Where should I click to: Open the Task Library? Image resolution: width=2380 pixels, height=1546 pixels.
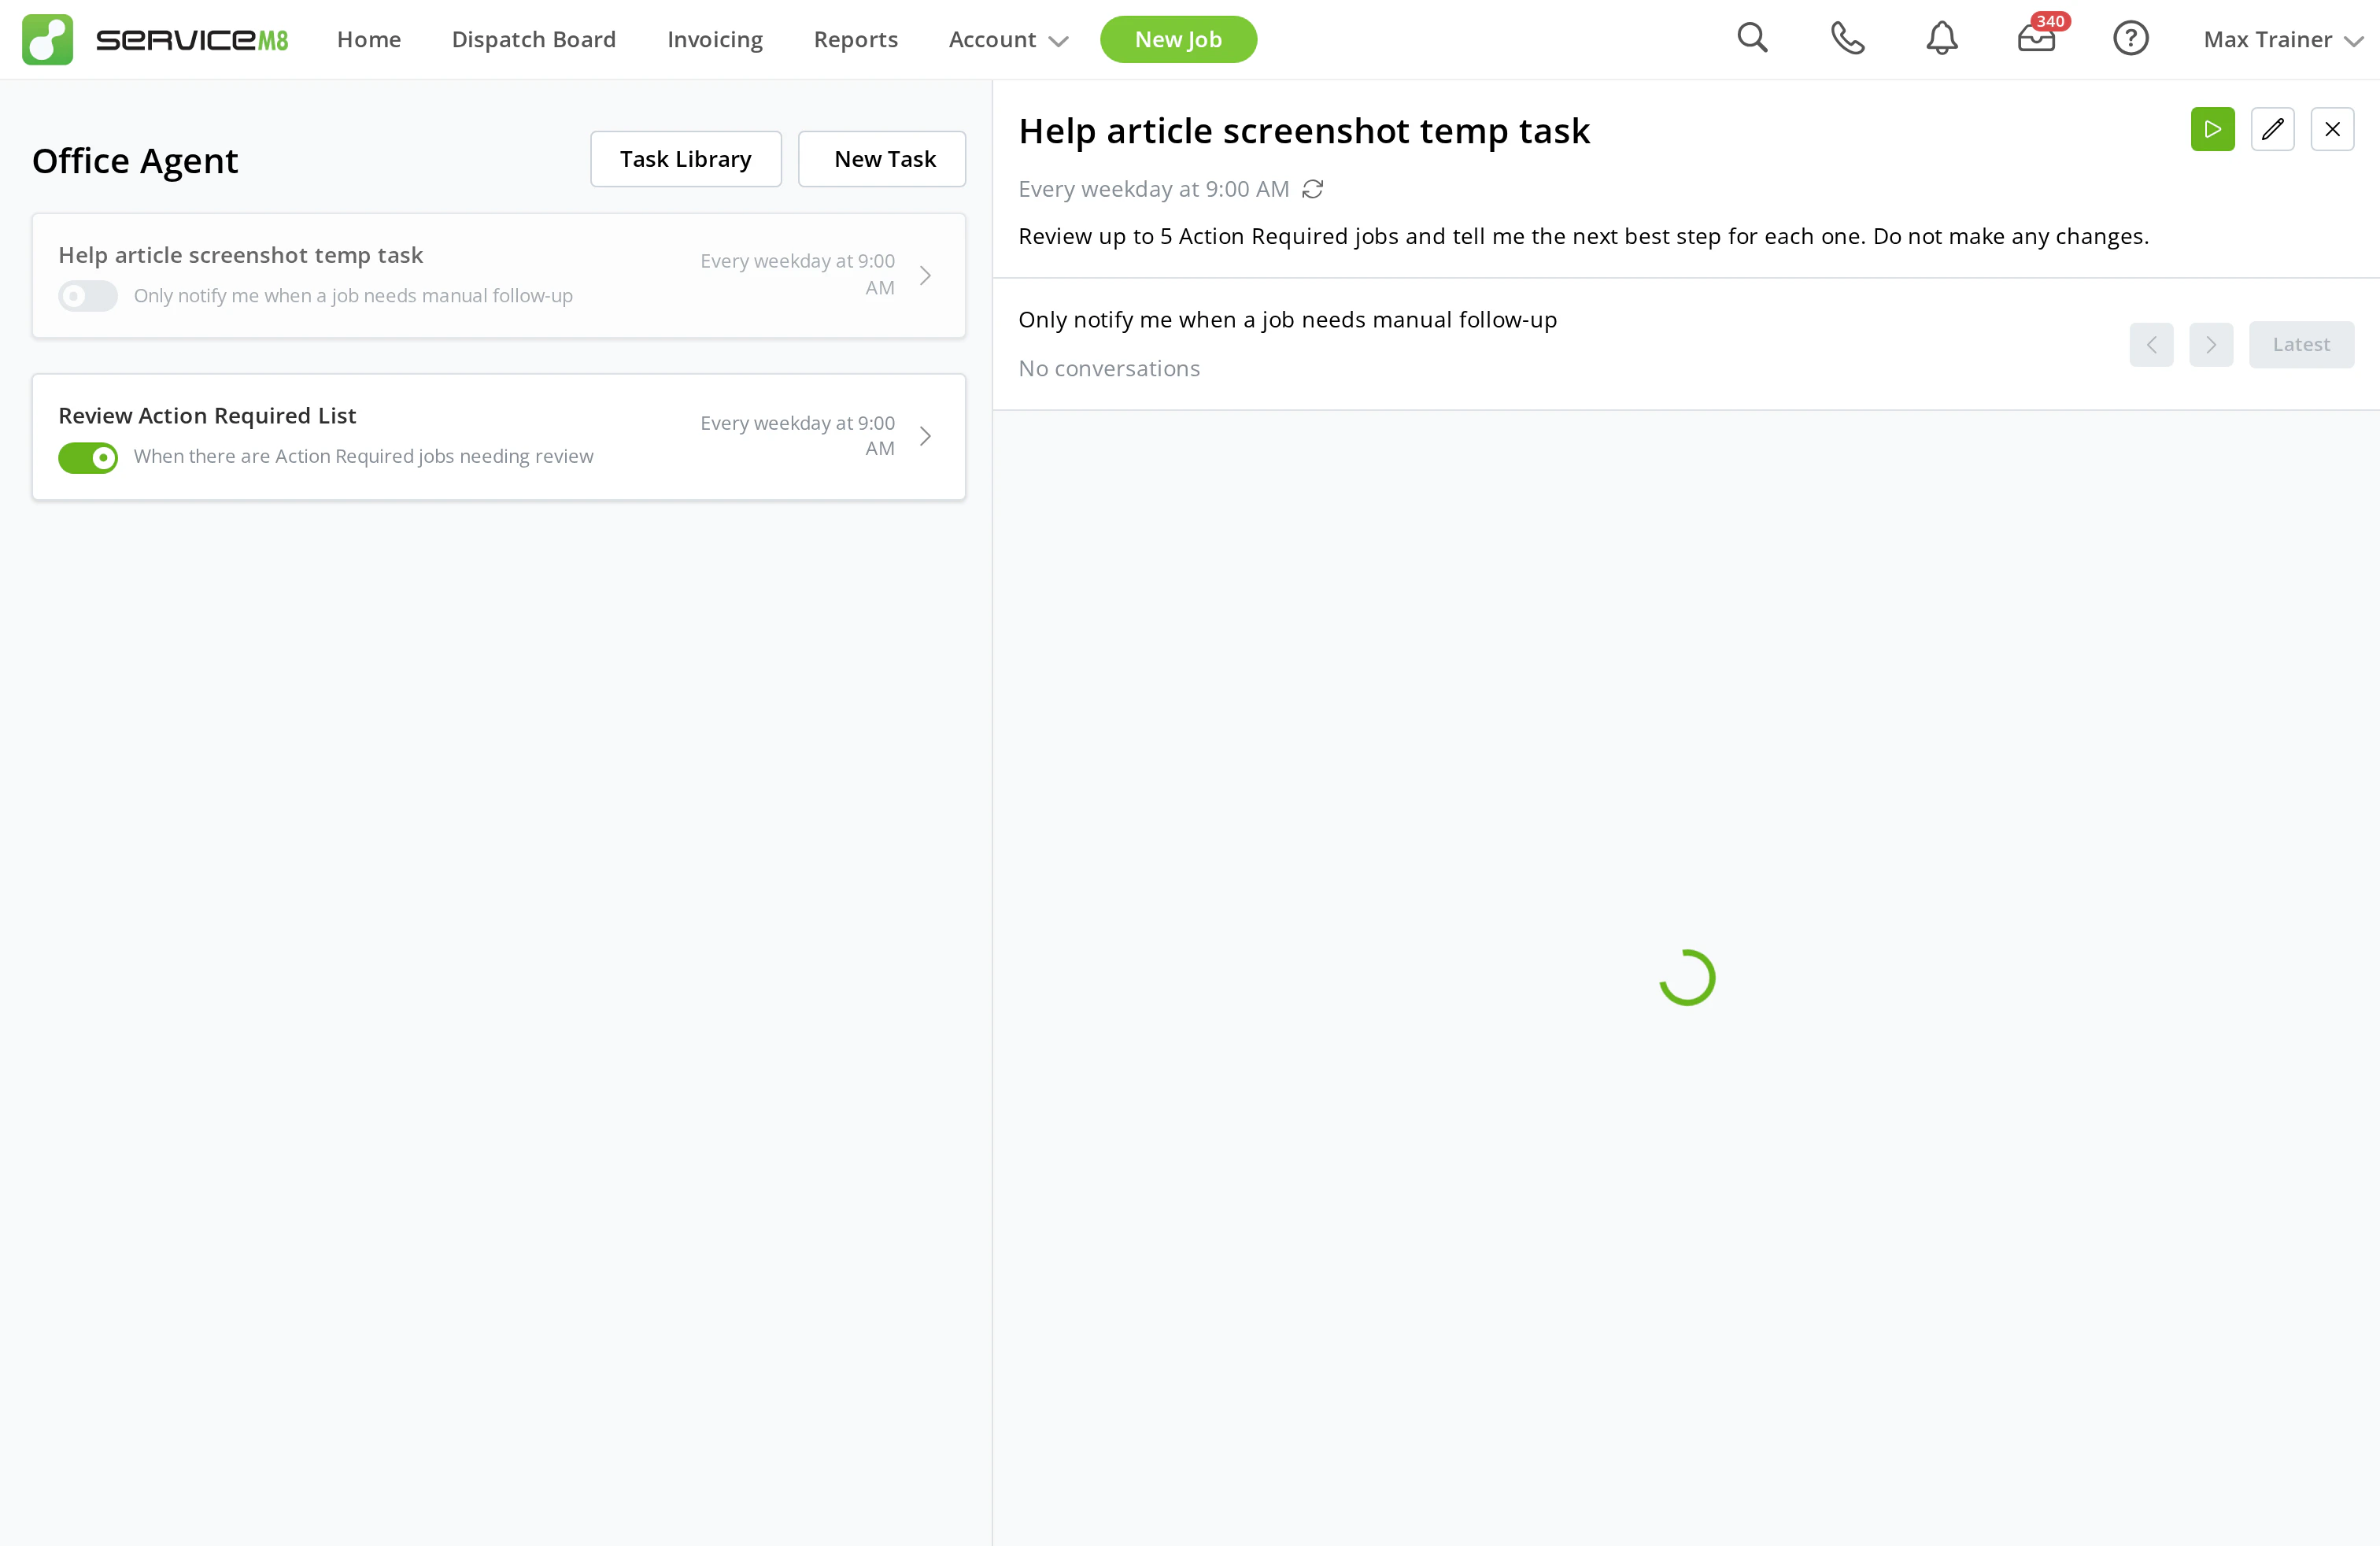tap(685, 158)
